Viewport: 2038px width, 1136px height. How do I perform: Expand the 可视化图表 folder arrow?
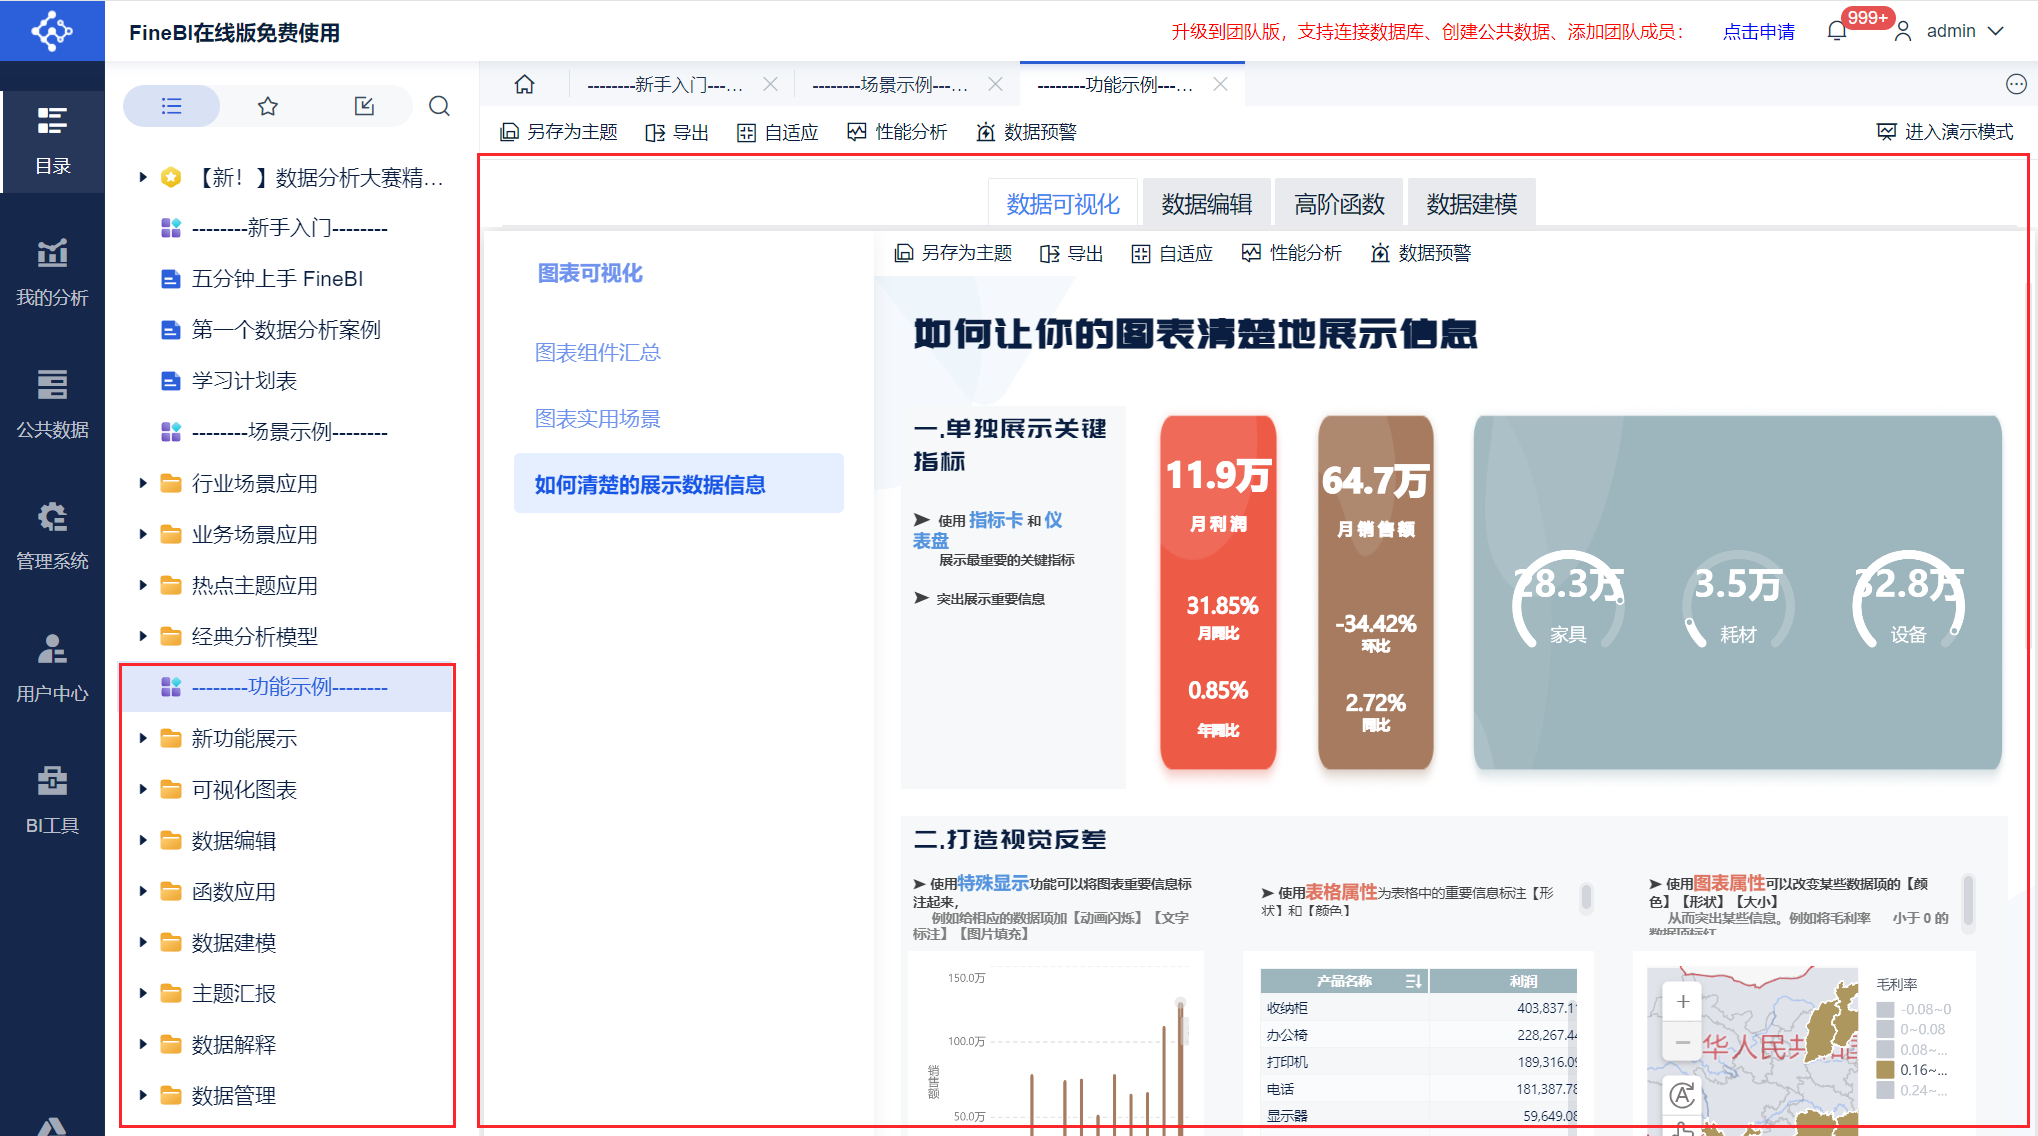point(143,790)
